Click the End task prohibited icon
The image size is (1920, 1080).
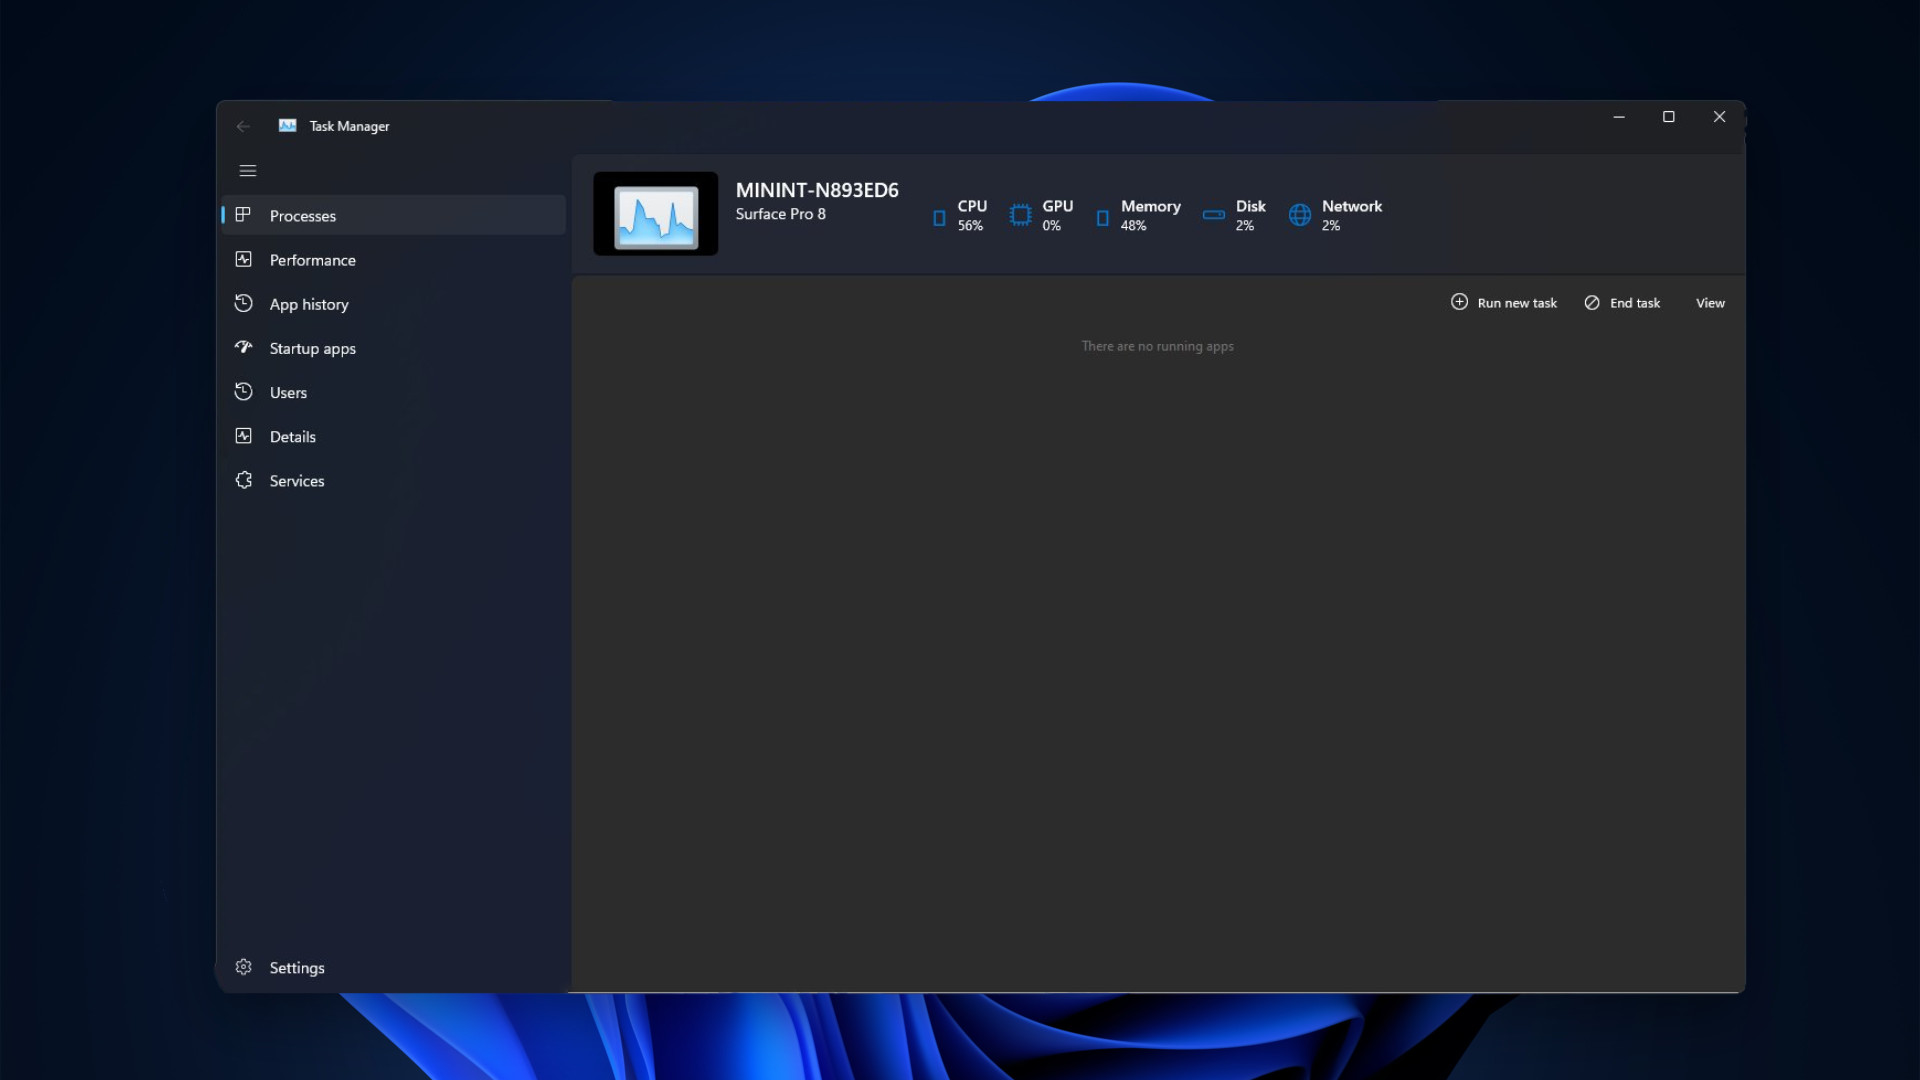pyautogui.click(x=1592, y=302)
